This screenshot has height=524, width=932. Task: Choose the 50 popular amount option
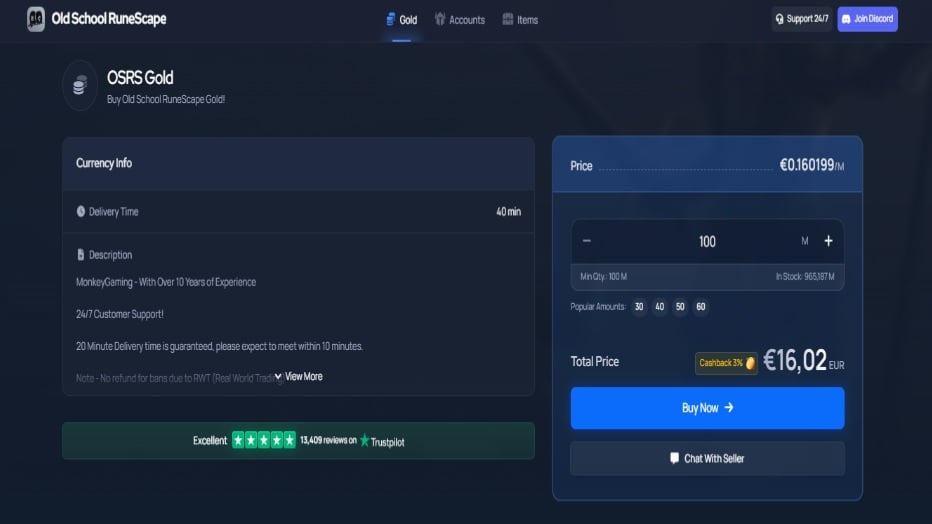point(680,307)
